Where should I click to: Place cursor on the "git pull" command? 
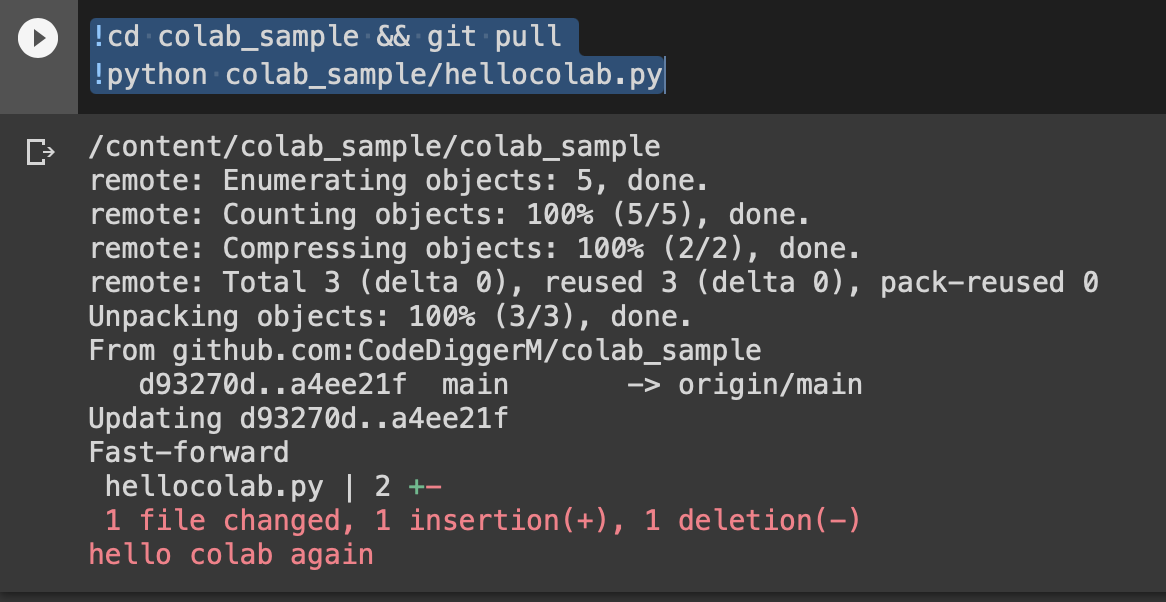494,38
